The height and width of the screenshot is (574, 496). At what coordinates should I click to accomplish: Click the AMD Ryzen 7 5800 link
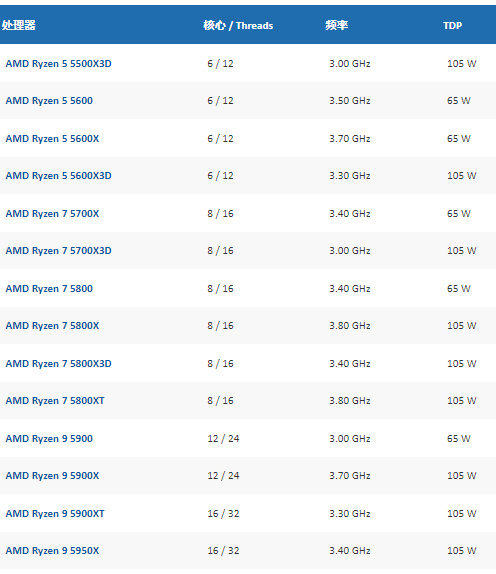(49, 289)
